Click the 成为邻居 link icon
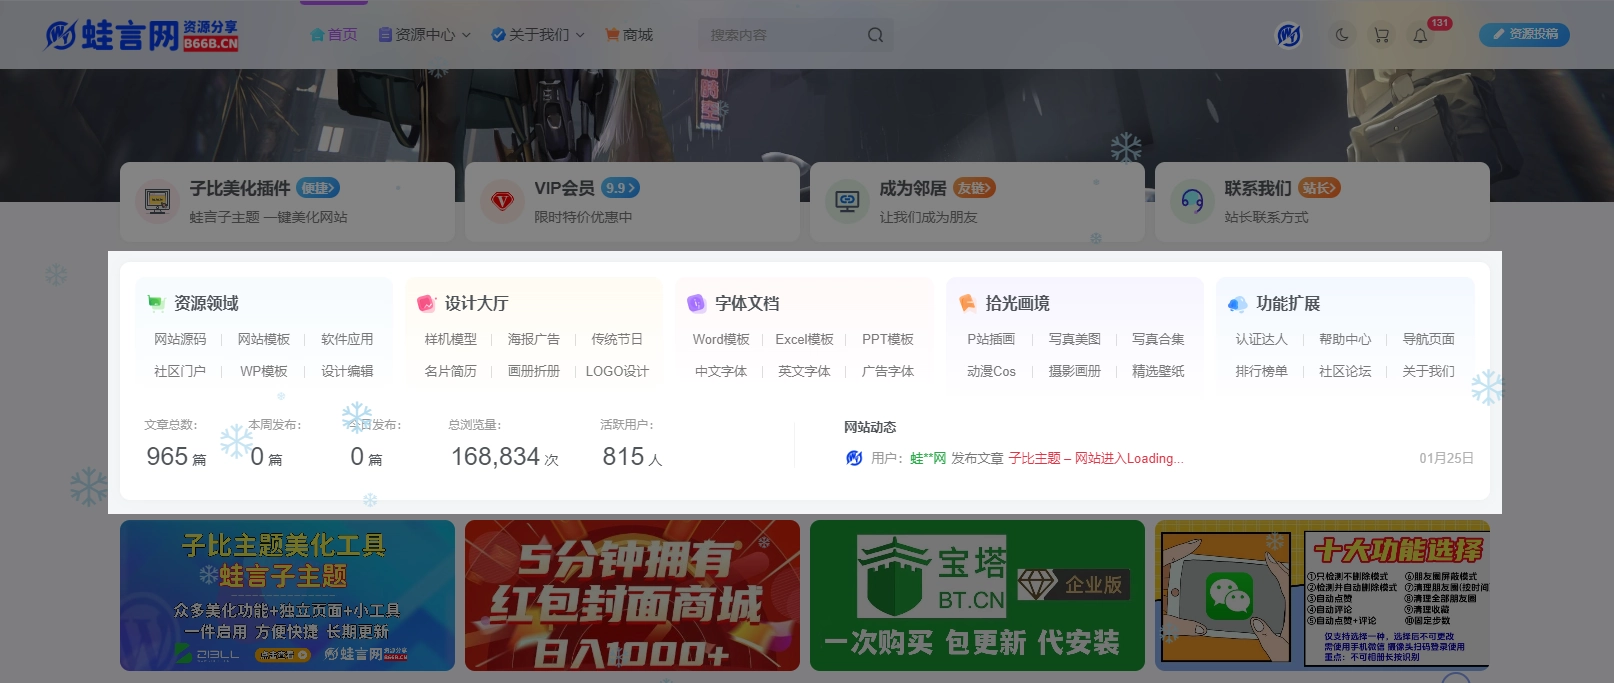The width and height of the screenshot is (1614, 683). click(847, 201)
